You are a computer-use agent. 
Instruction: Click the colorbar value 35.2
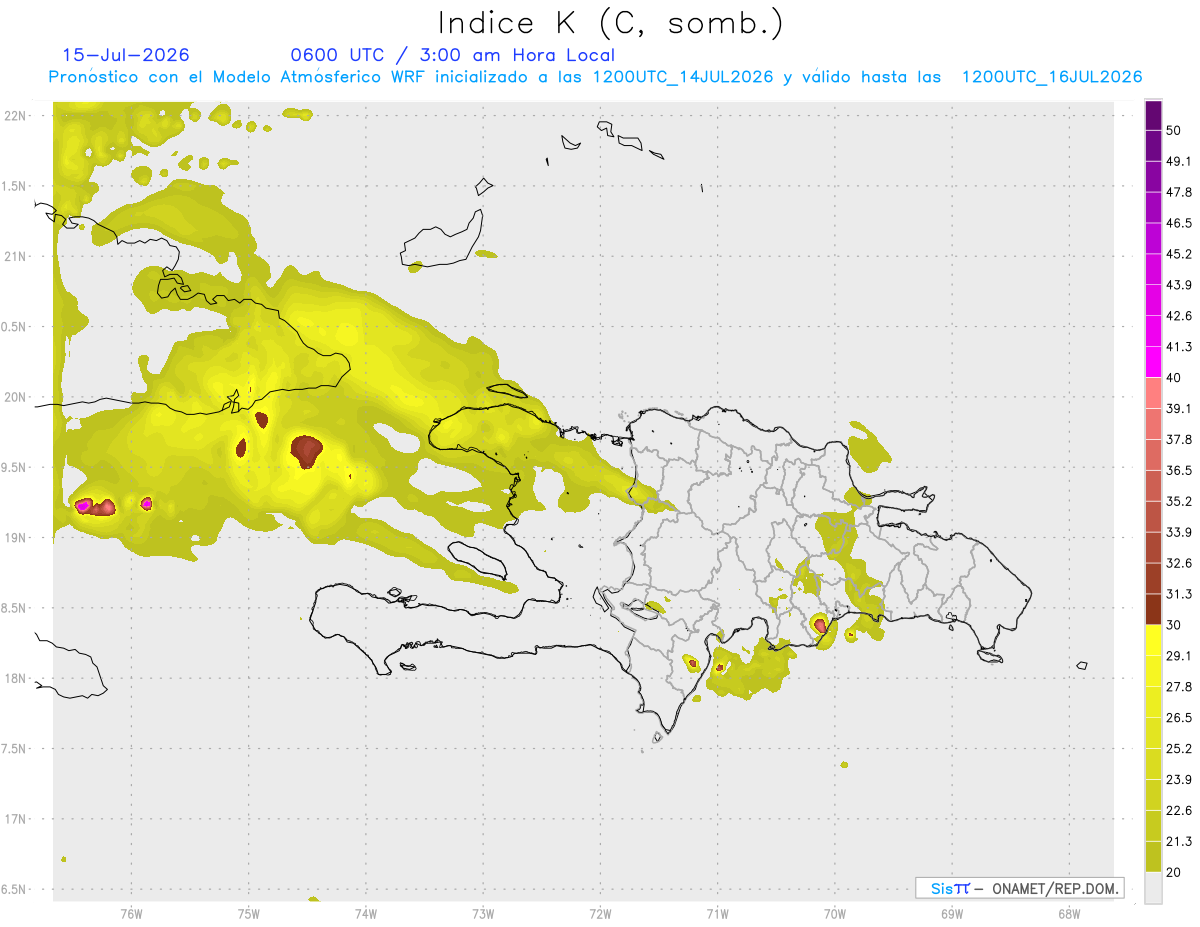coord(1179,501)
